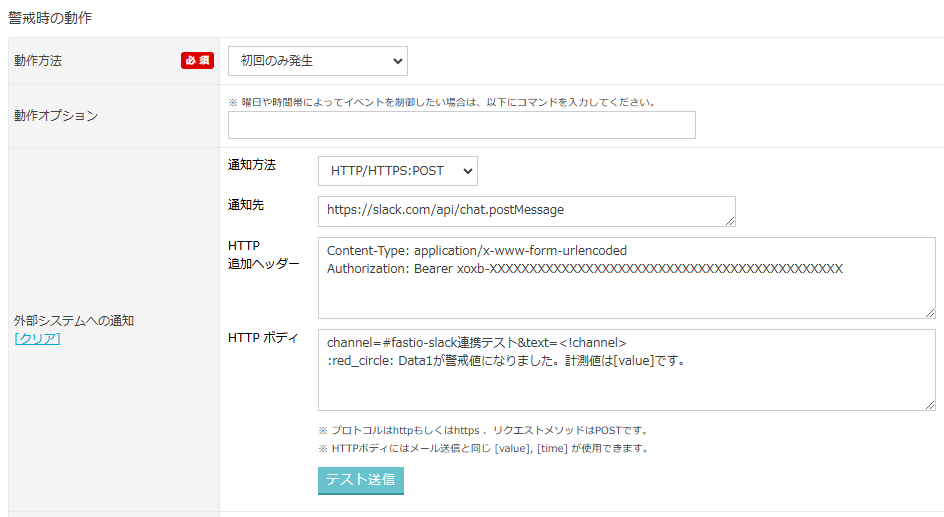This screenshot has width=944, height=517.
Task: Click the note about プロトコルはhttpもしくはhttps
Action: tap(483, 430)
